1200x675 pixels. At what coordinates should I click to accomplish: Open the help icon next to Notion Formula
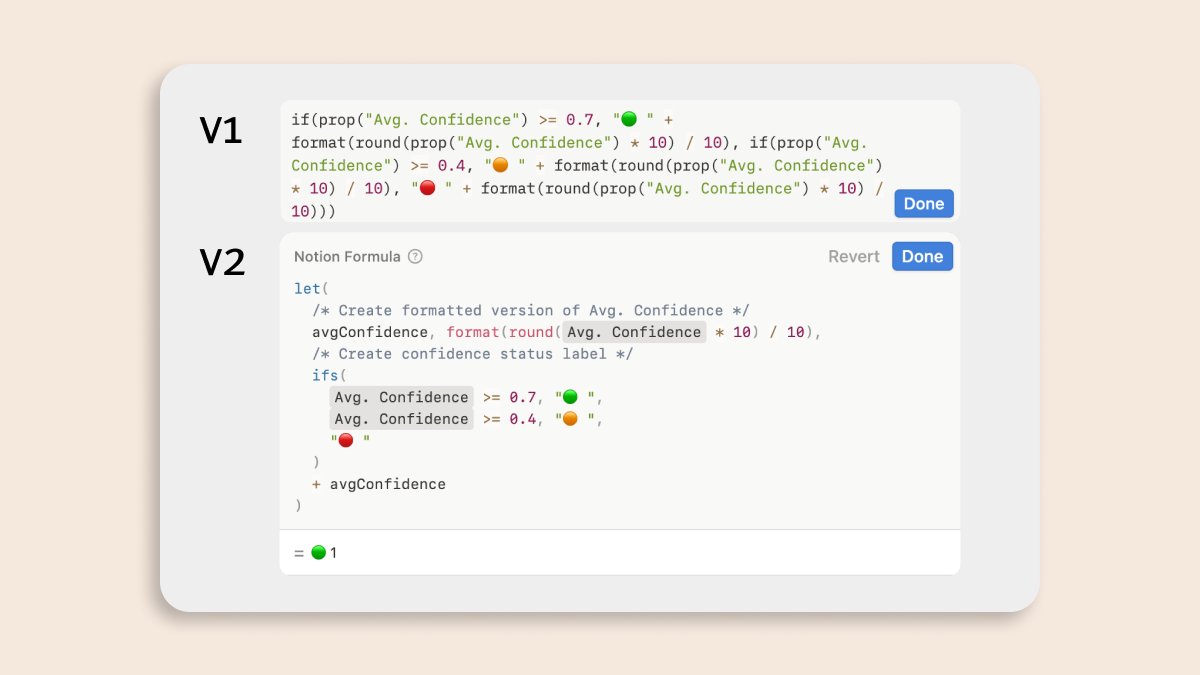(x=416, y=257)
